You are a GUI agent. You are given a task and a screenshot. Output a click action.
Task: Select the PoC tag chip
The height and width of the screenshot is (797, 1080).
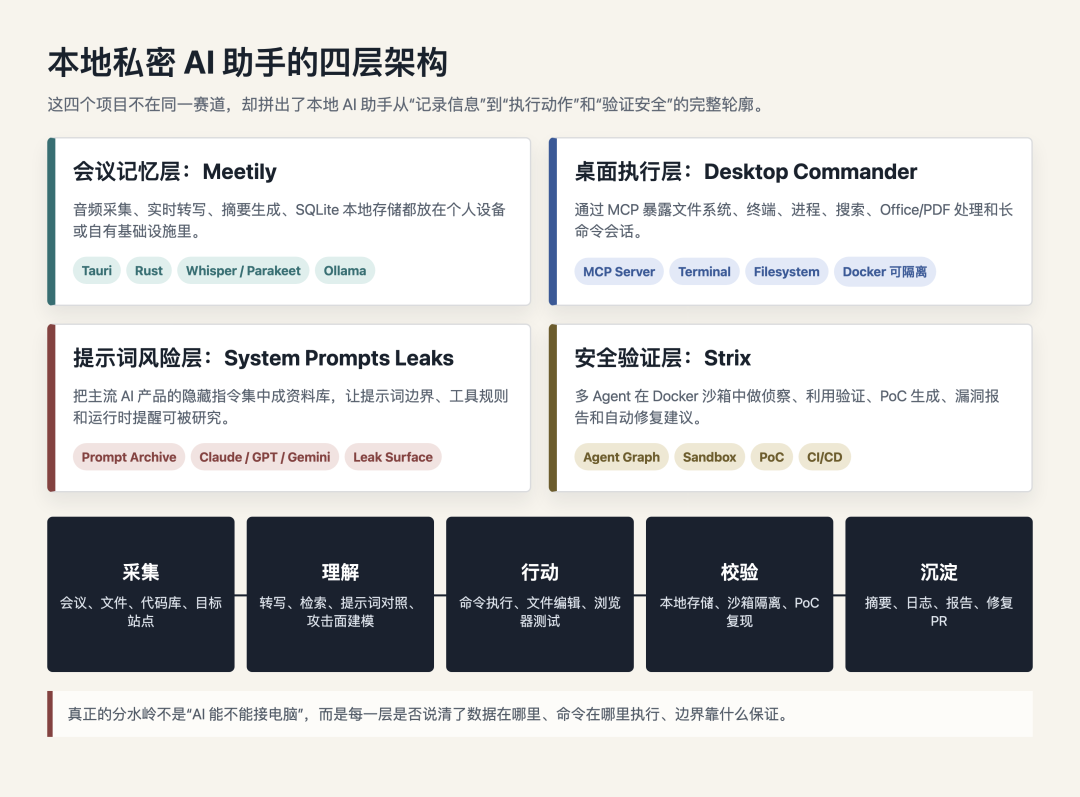click(771, 457)
